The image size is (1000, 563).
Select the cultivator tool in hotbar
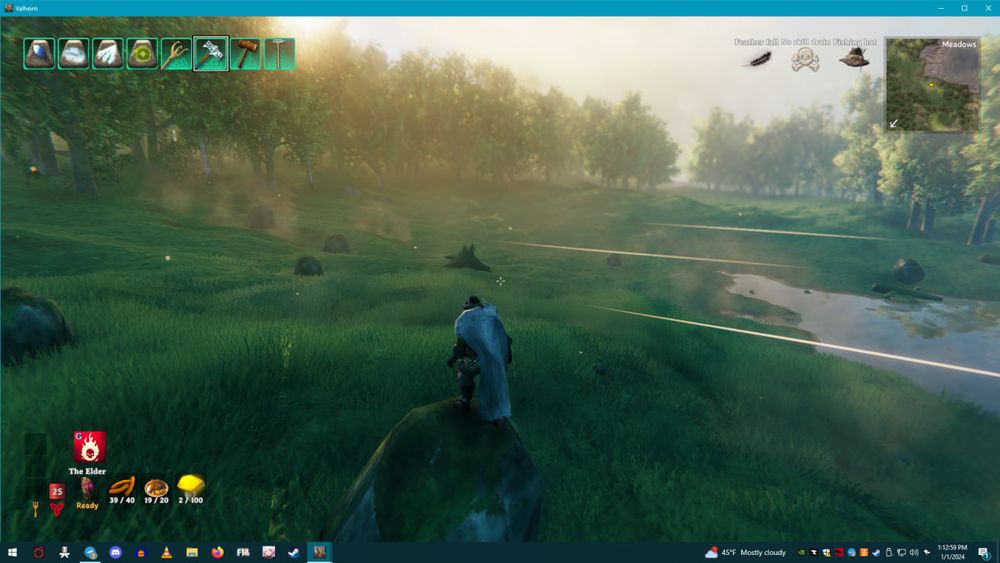177,54
